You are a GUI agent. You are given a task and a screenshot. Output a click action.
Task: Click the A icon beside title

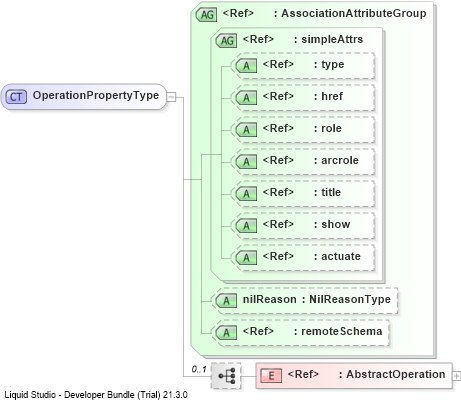(246, 194)
